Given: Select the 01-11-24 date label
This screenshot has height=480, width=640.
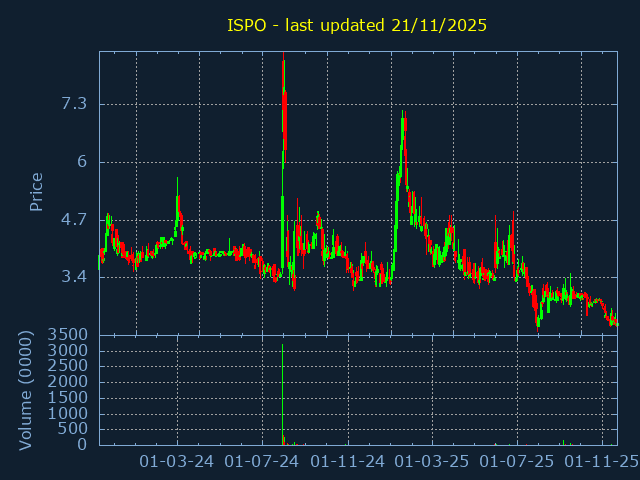Looking at the screenshot, I should [x=348, y=462].
